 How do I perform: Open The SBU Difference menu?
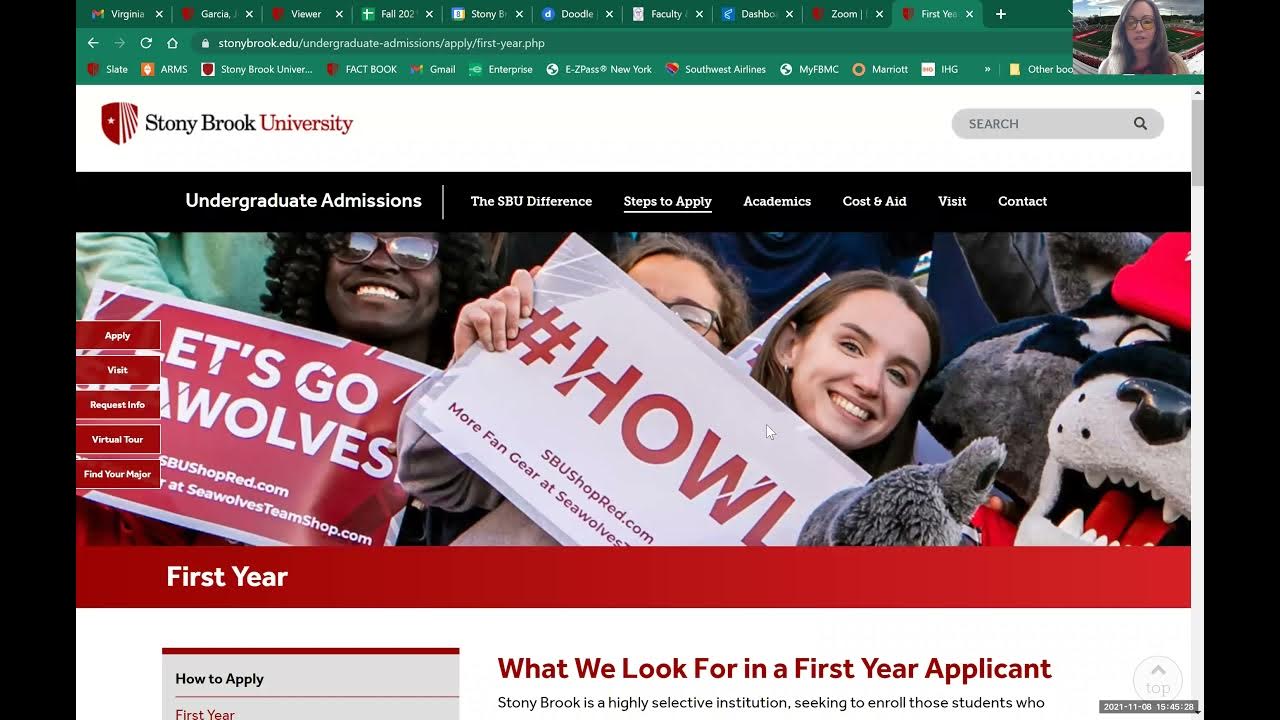pyautogui.click(x=531, y=201)
